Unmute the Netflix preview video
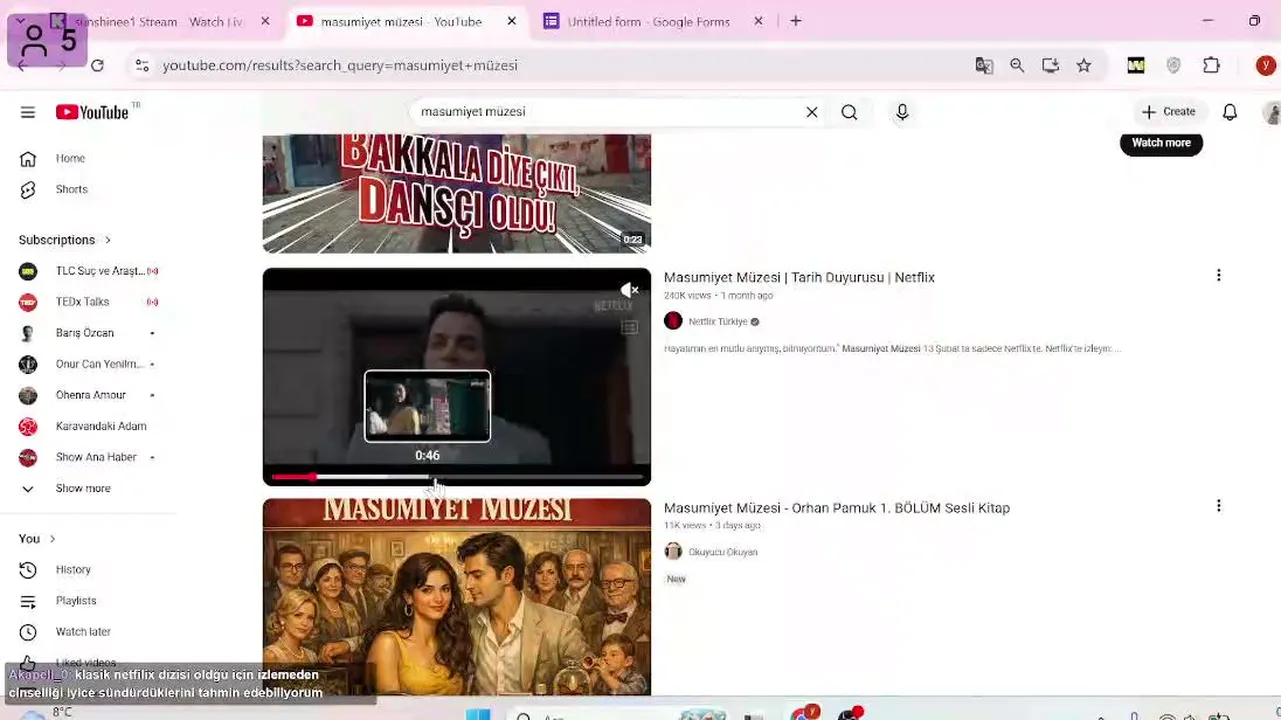Image resolution: width=1281 pixels, height=720 pixels. [629, 290]
